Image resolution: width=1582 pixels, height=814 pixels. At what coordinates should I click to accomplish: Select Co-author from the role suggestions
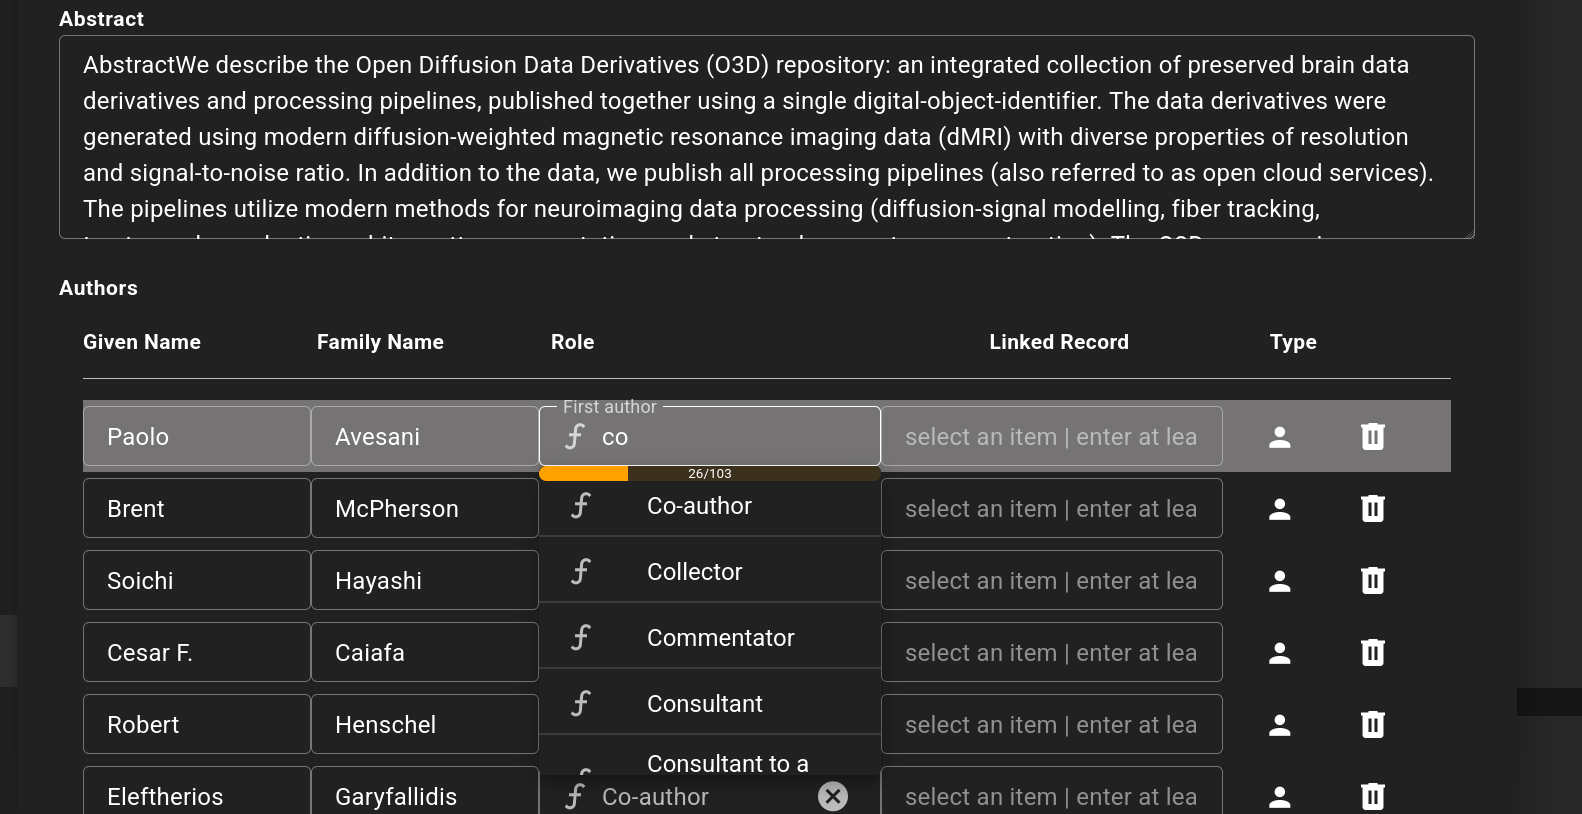[710, 506]
